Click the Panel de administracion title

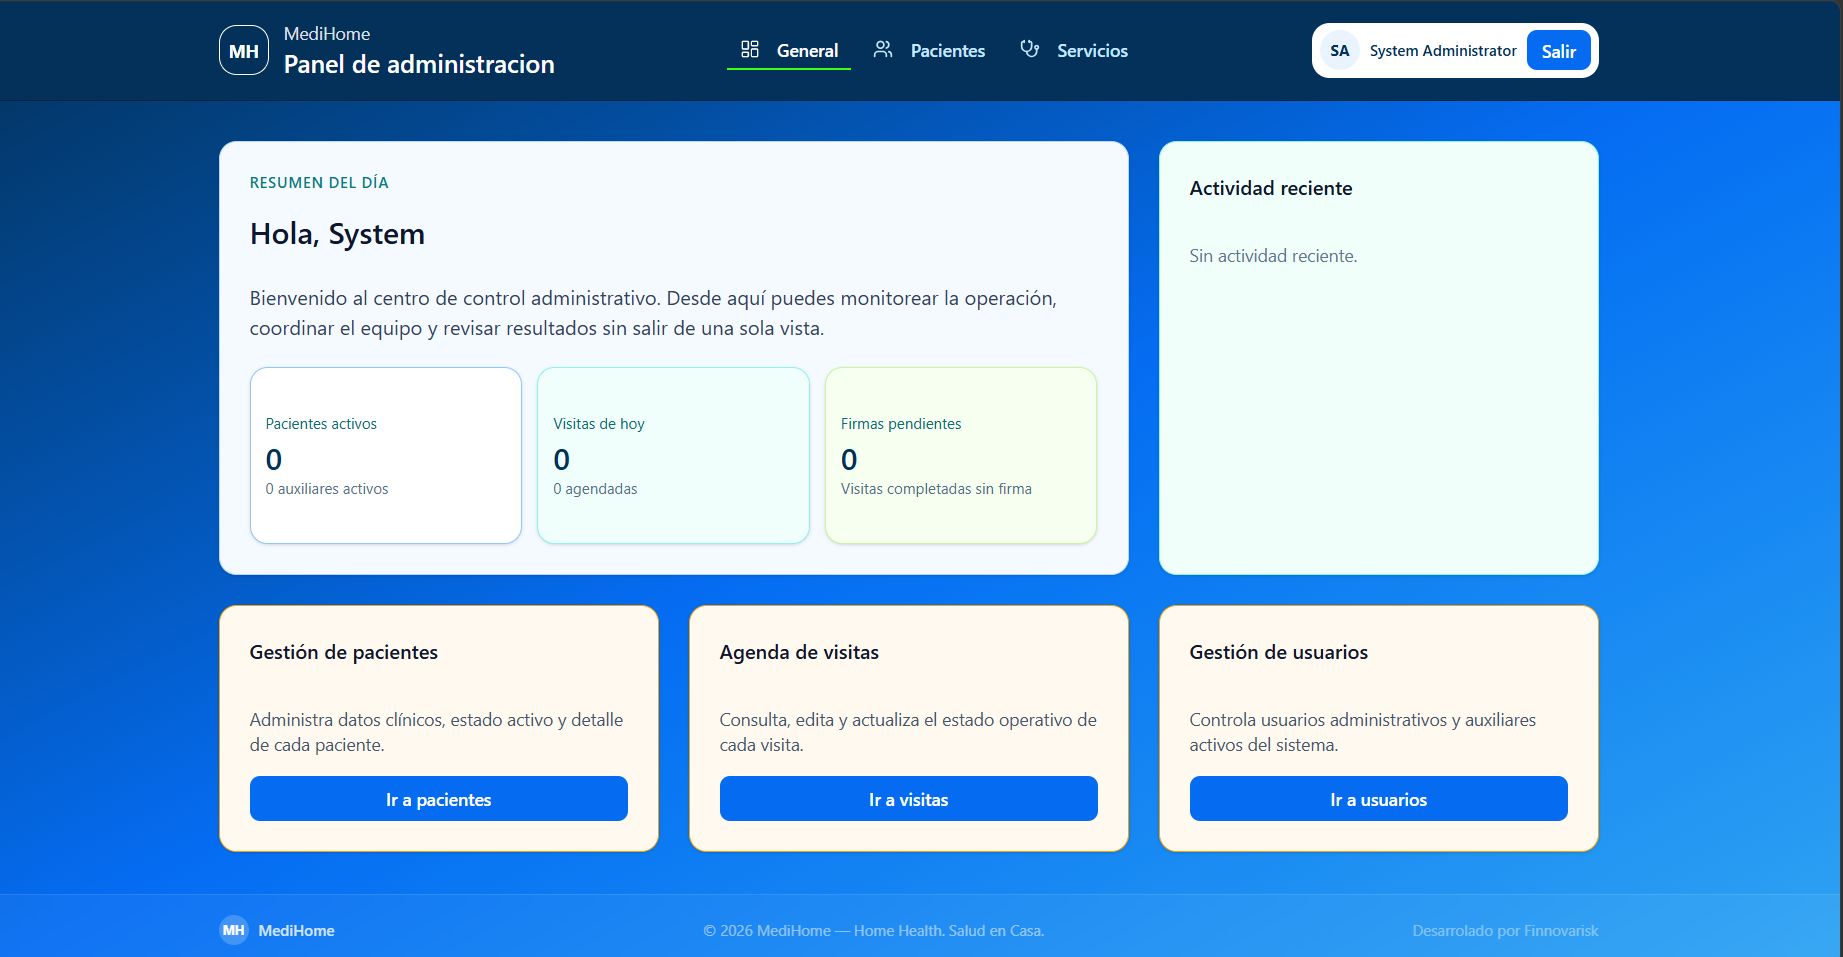(419, 65)
